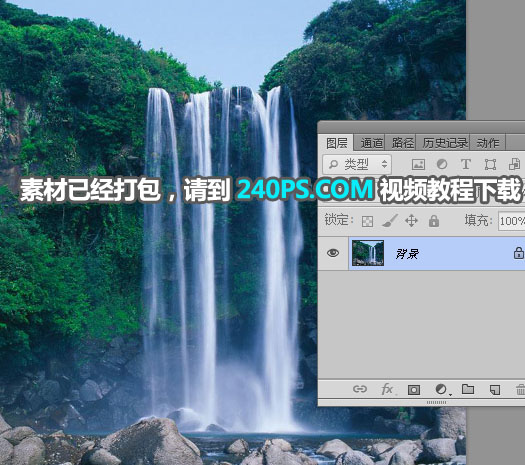Select the 背景 layer name
The width and height of the screenshot is (525, 465).
(407, 254)
